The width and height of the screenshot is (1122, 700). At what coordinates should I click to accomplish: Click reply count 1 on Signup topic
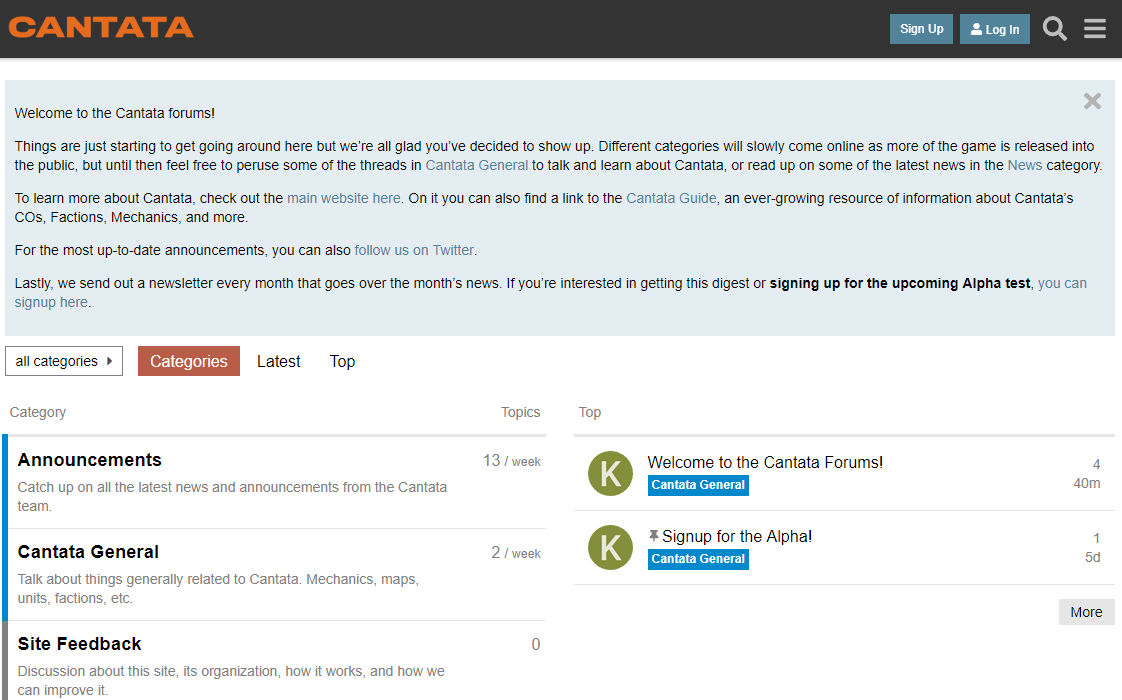click(1096, 538)
